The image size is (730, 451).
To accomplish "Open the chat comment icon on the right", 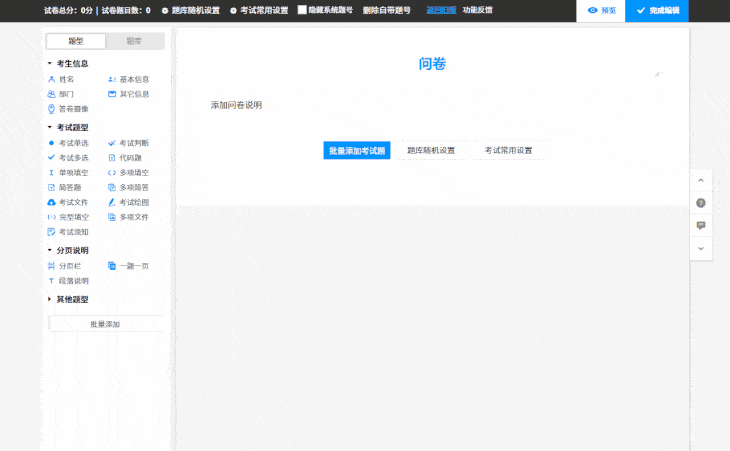I will [x=701, y=226].
